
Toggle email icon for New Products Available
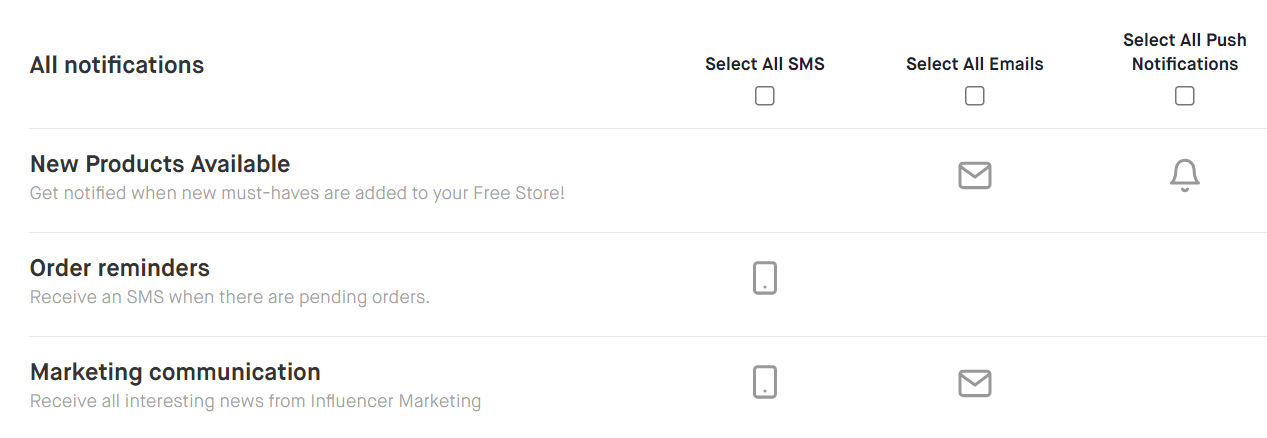tap(974, 176)
